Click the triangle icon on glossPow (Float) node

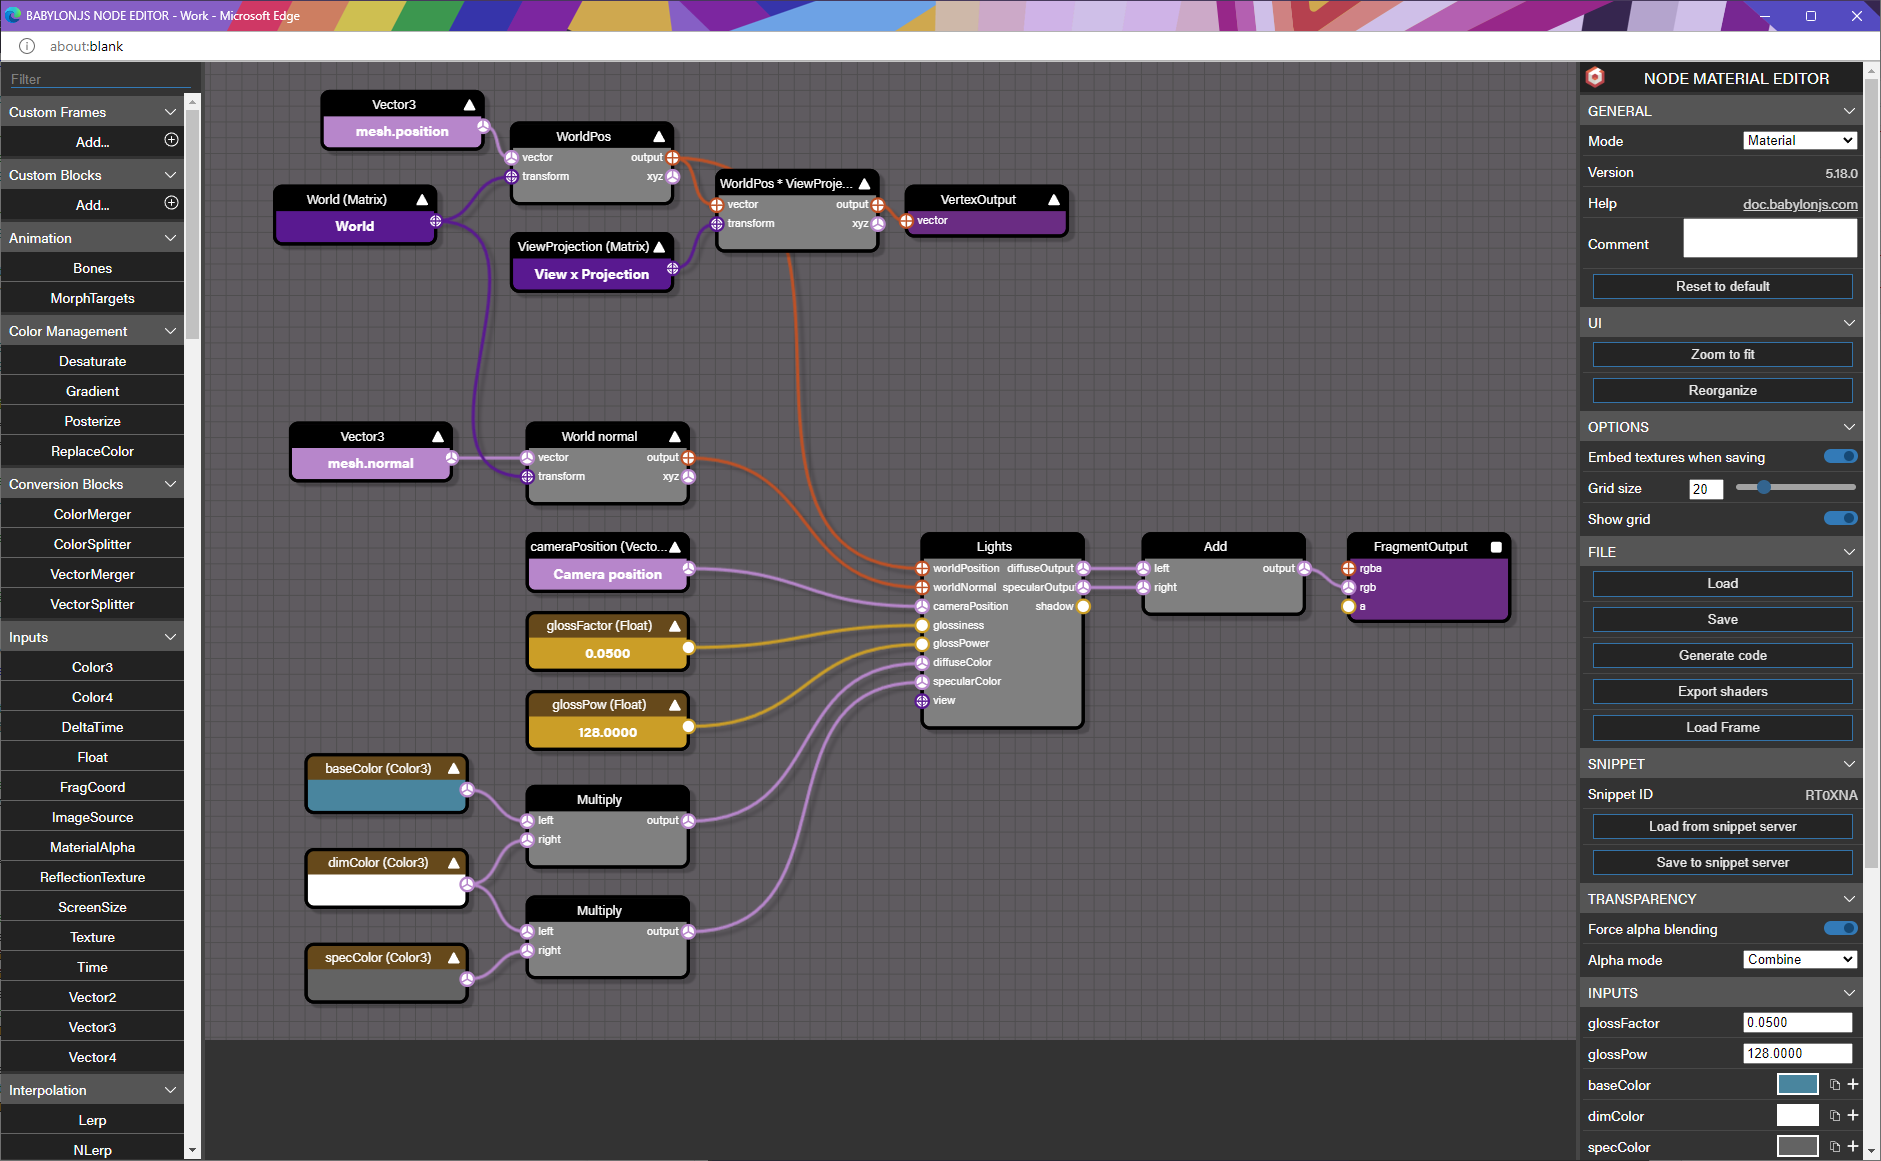(675, 704)
